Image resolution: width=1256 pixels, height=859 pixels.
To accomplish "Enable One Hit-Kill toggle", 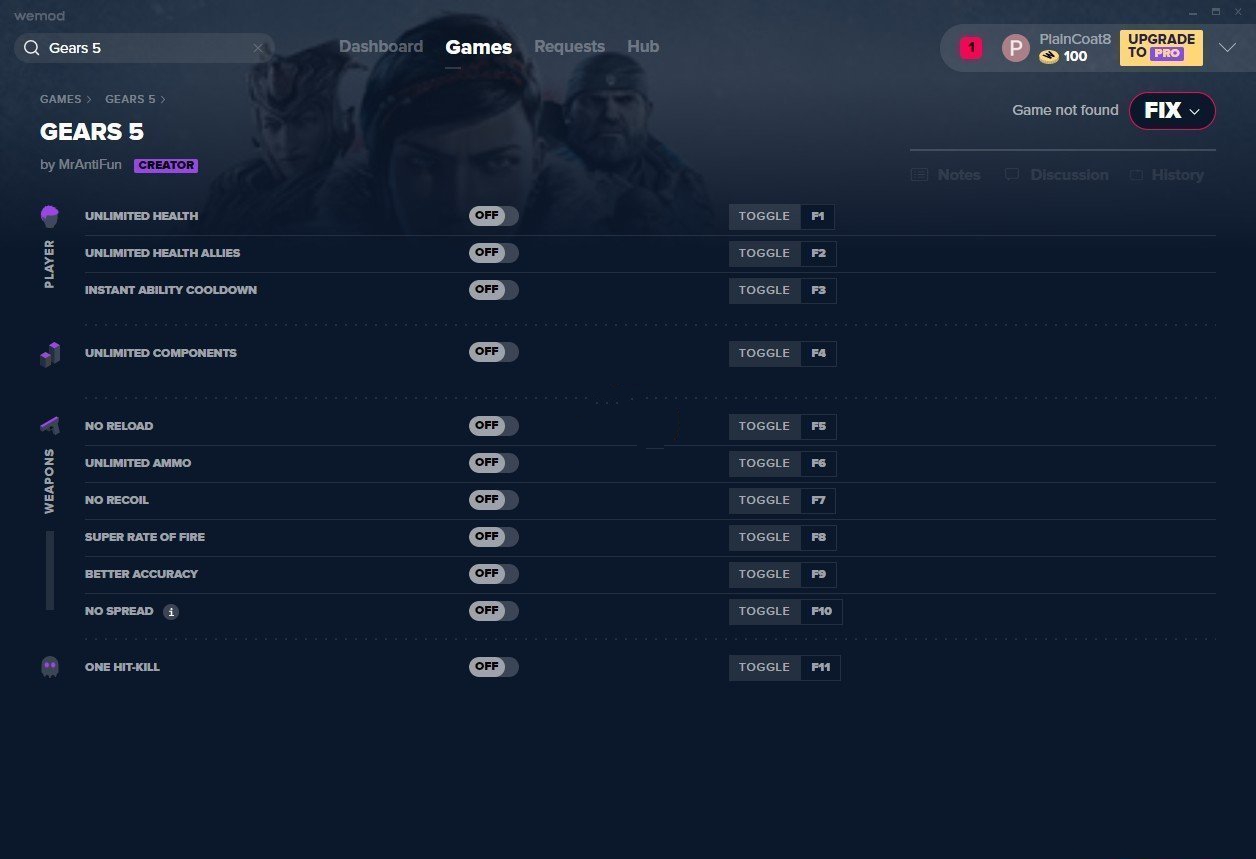I will point(493,667).
